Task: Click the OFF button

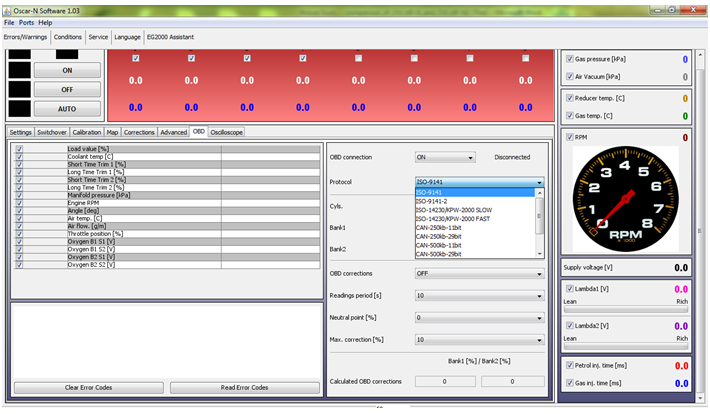Action: click(67, 90)
